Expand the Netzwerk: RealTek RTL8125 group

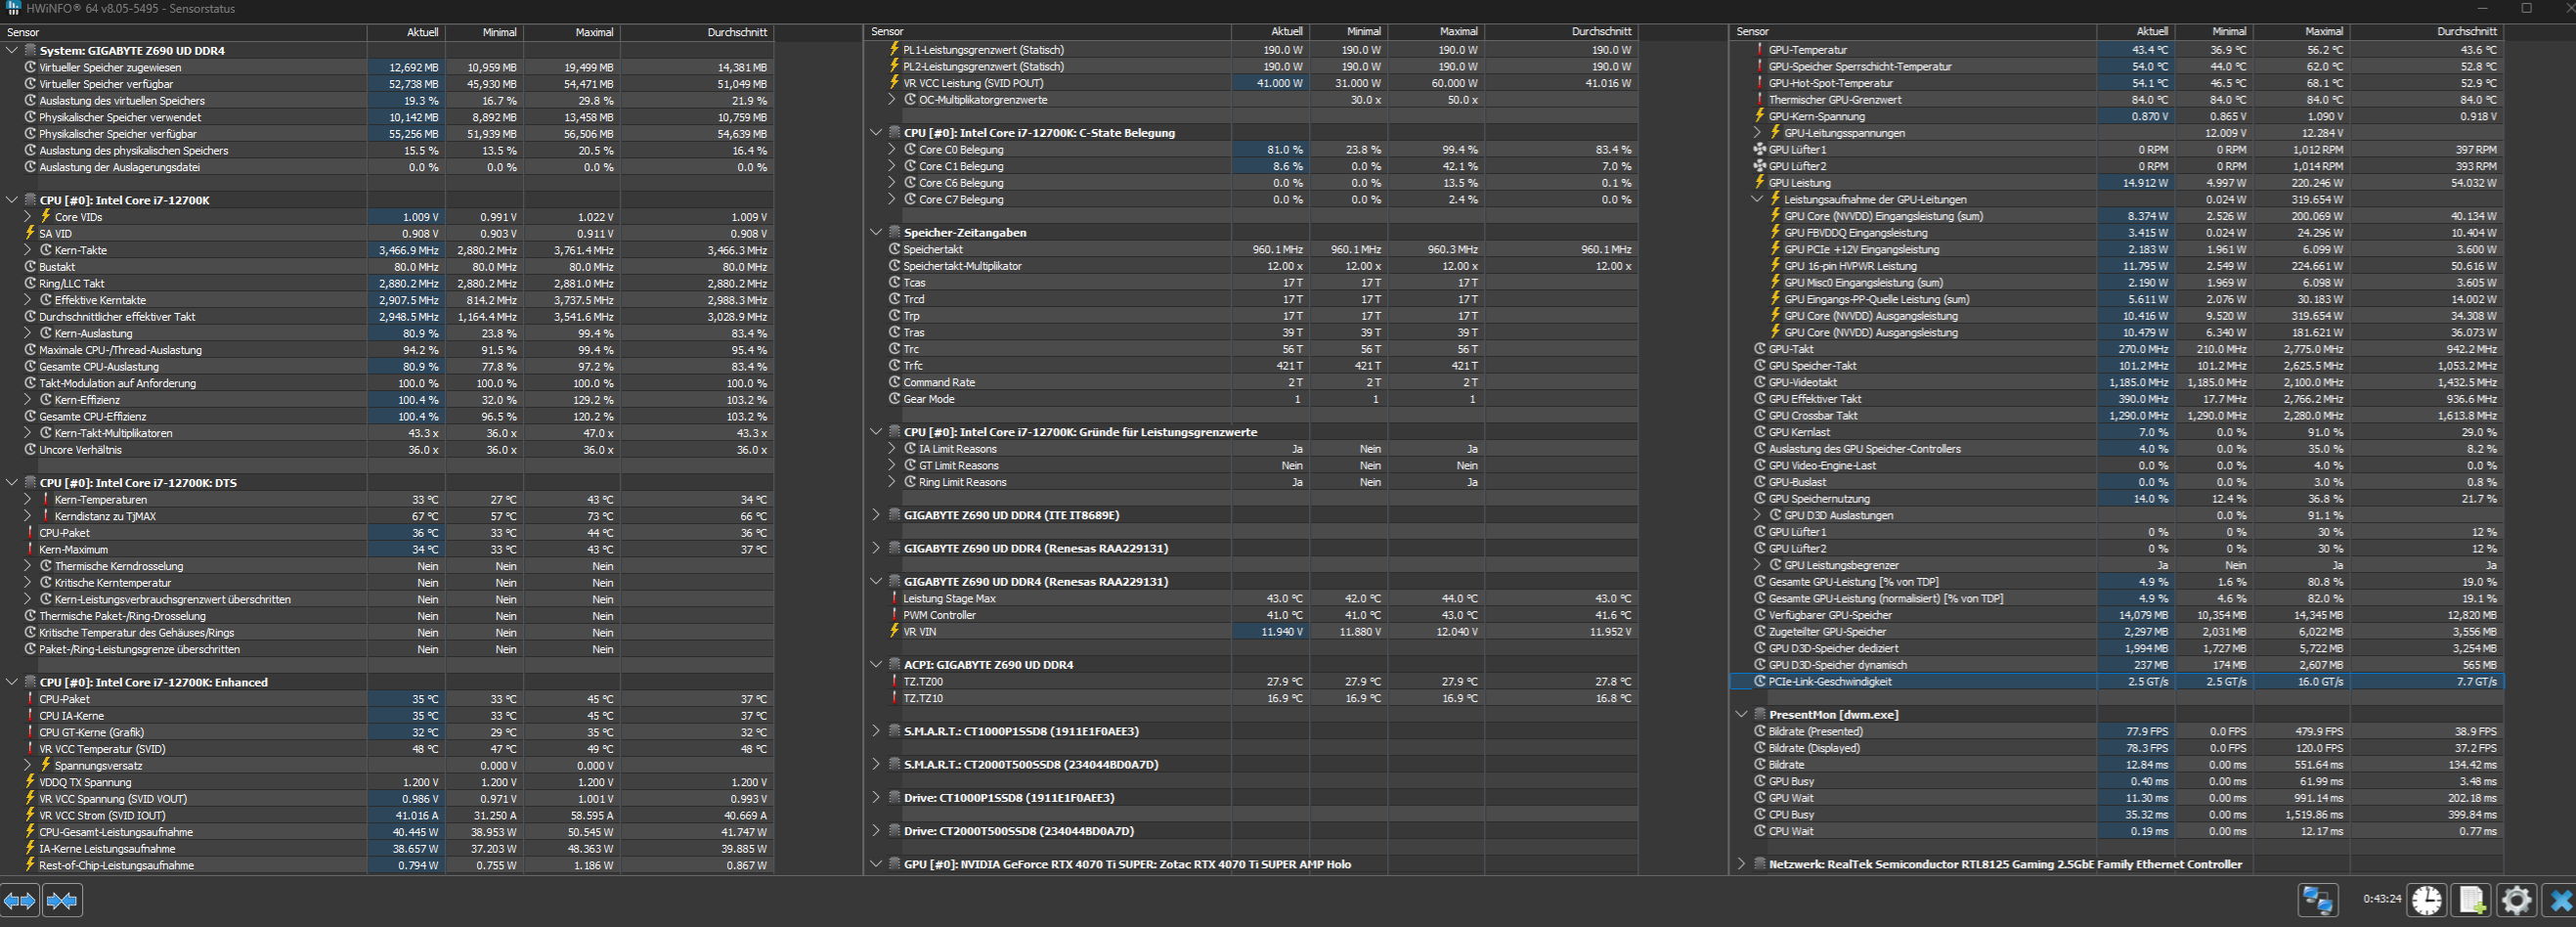click(x=1741, y=864)
